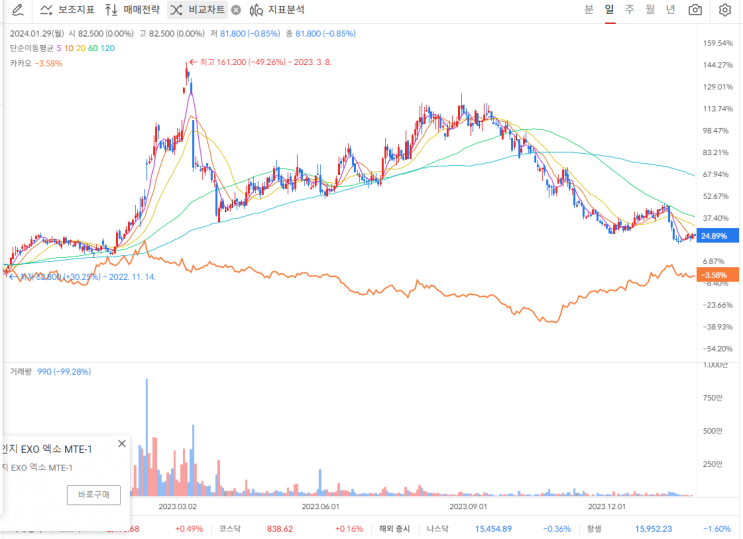Select the 10-day moving average value
Viewport: 743px width, 539px height.
click(x=69, y=48)
